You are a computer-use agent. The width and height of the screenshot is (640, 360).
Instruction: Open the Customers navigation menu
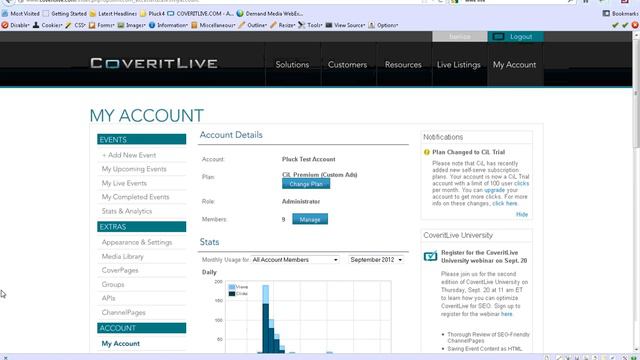click(x=347, y=64)
